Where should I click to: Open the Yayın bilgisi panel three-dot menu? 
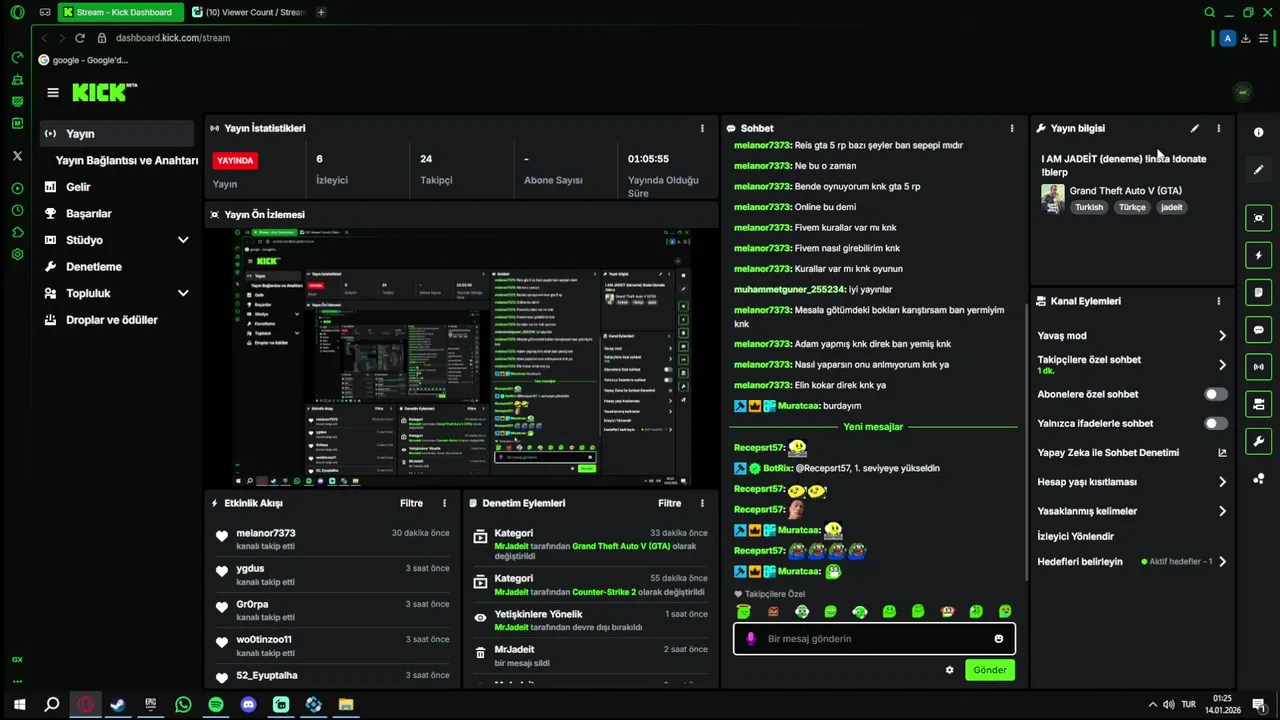pyautogui.click(x=1218, y=128)
